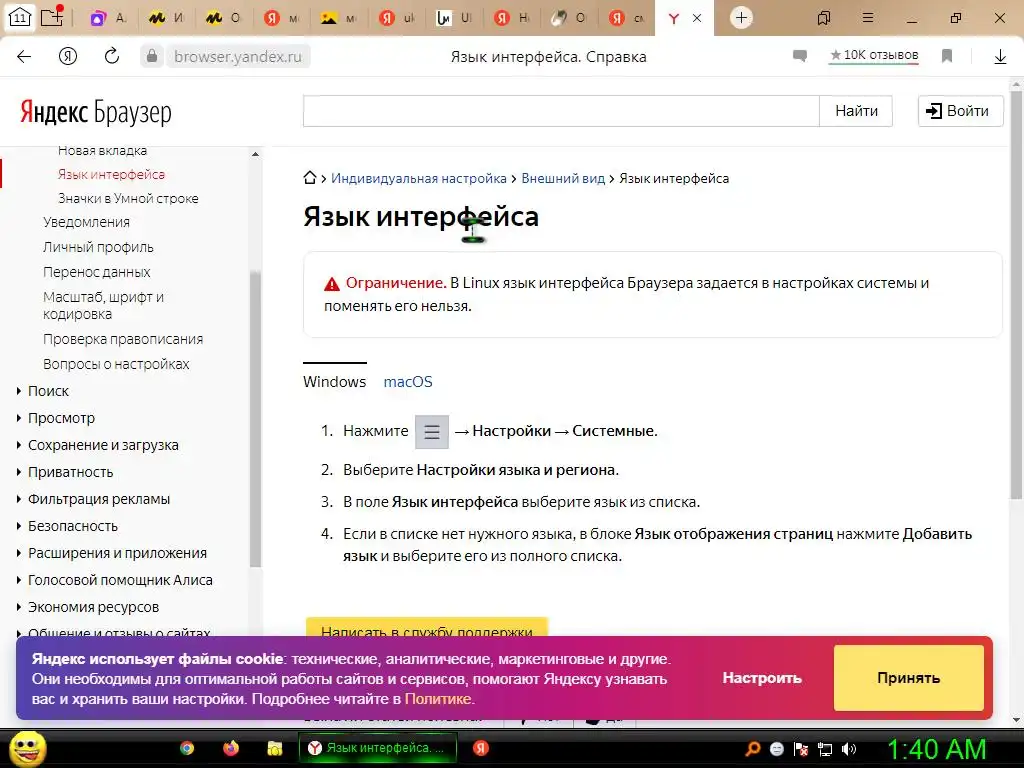Open the file manager taskbar icon

[x=275, y=748]
